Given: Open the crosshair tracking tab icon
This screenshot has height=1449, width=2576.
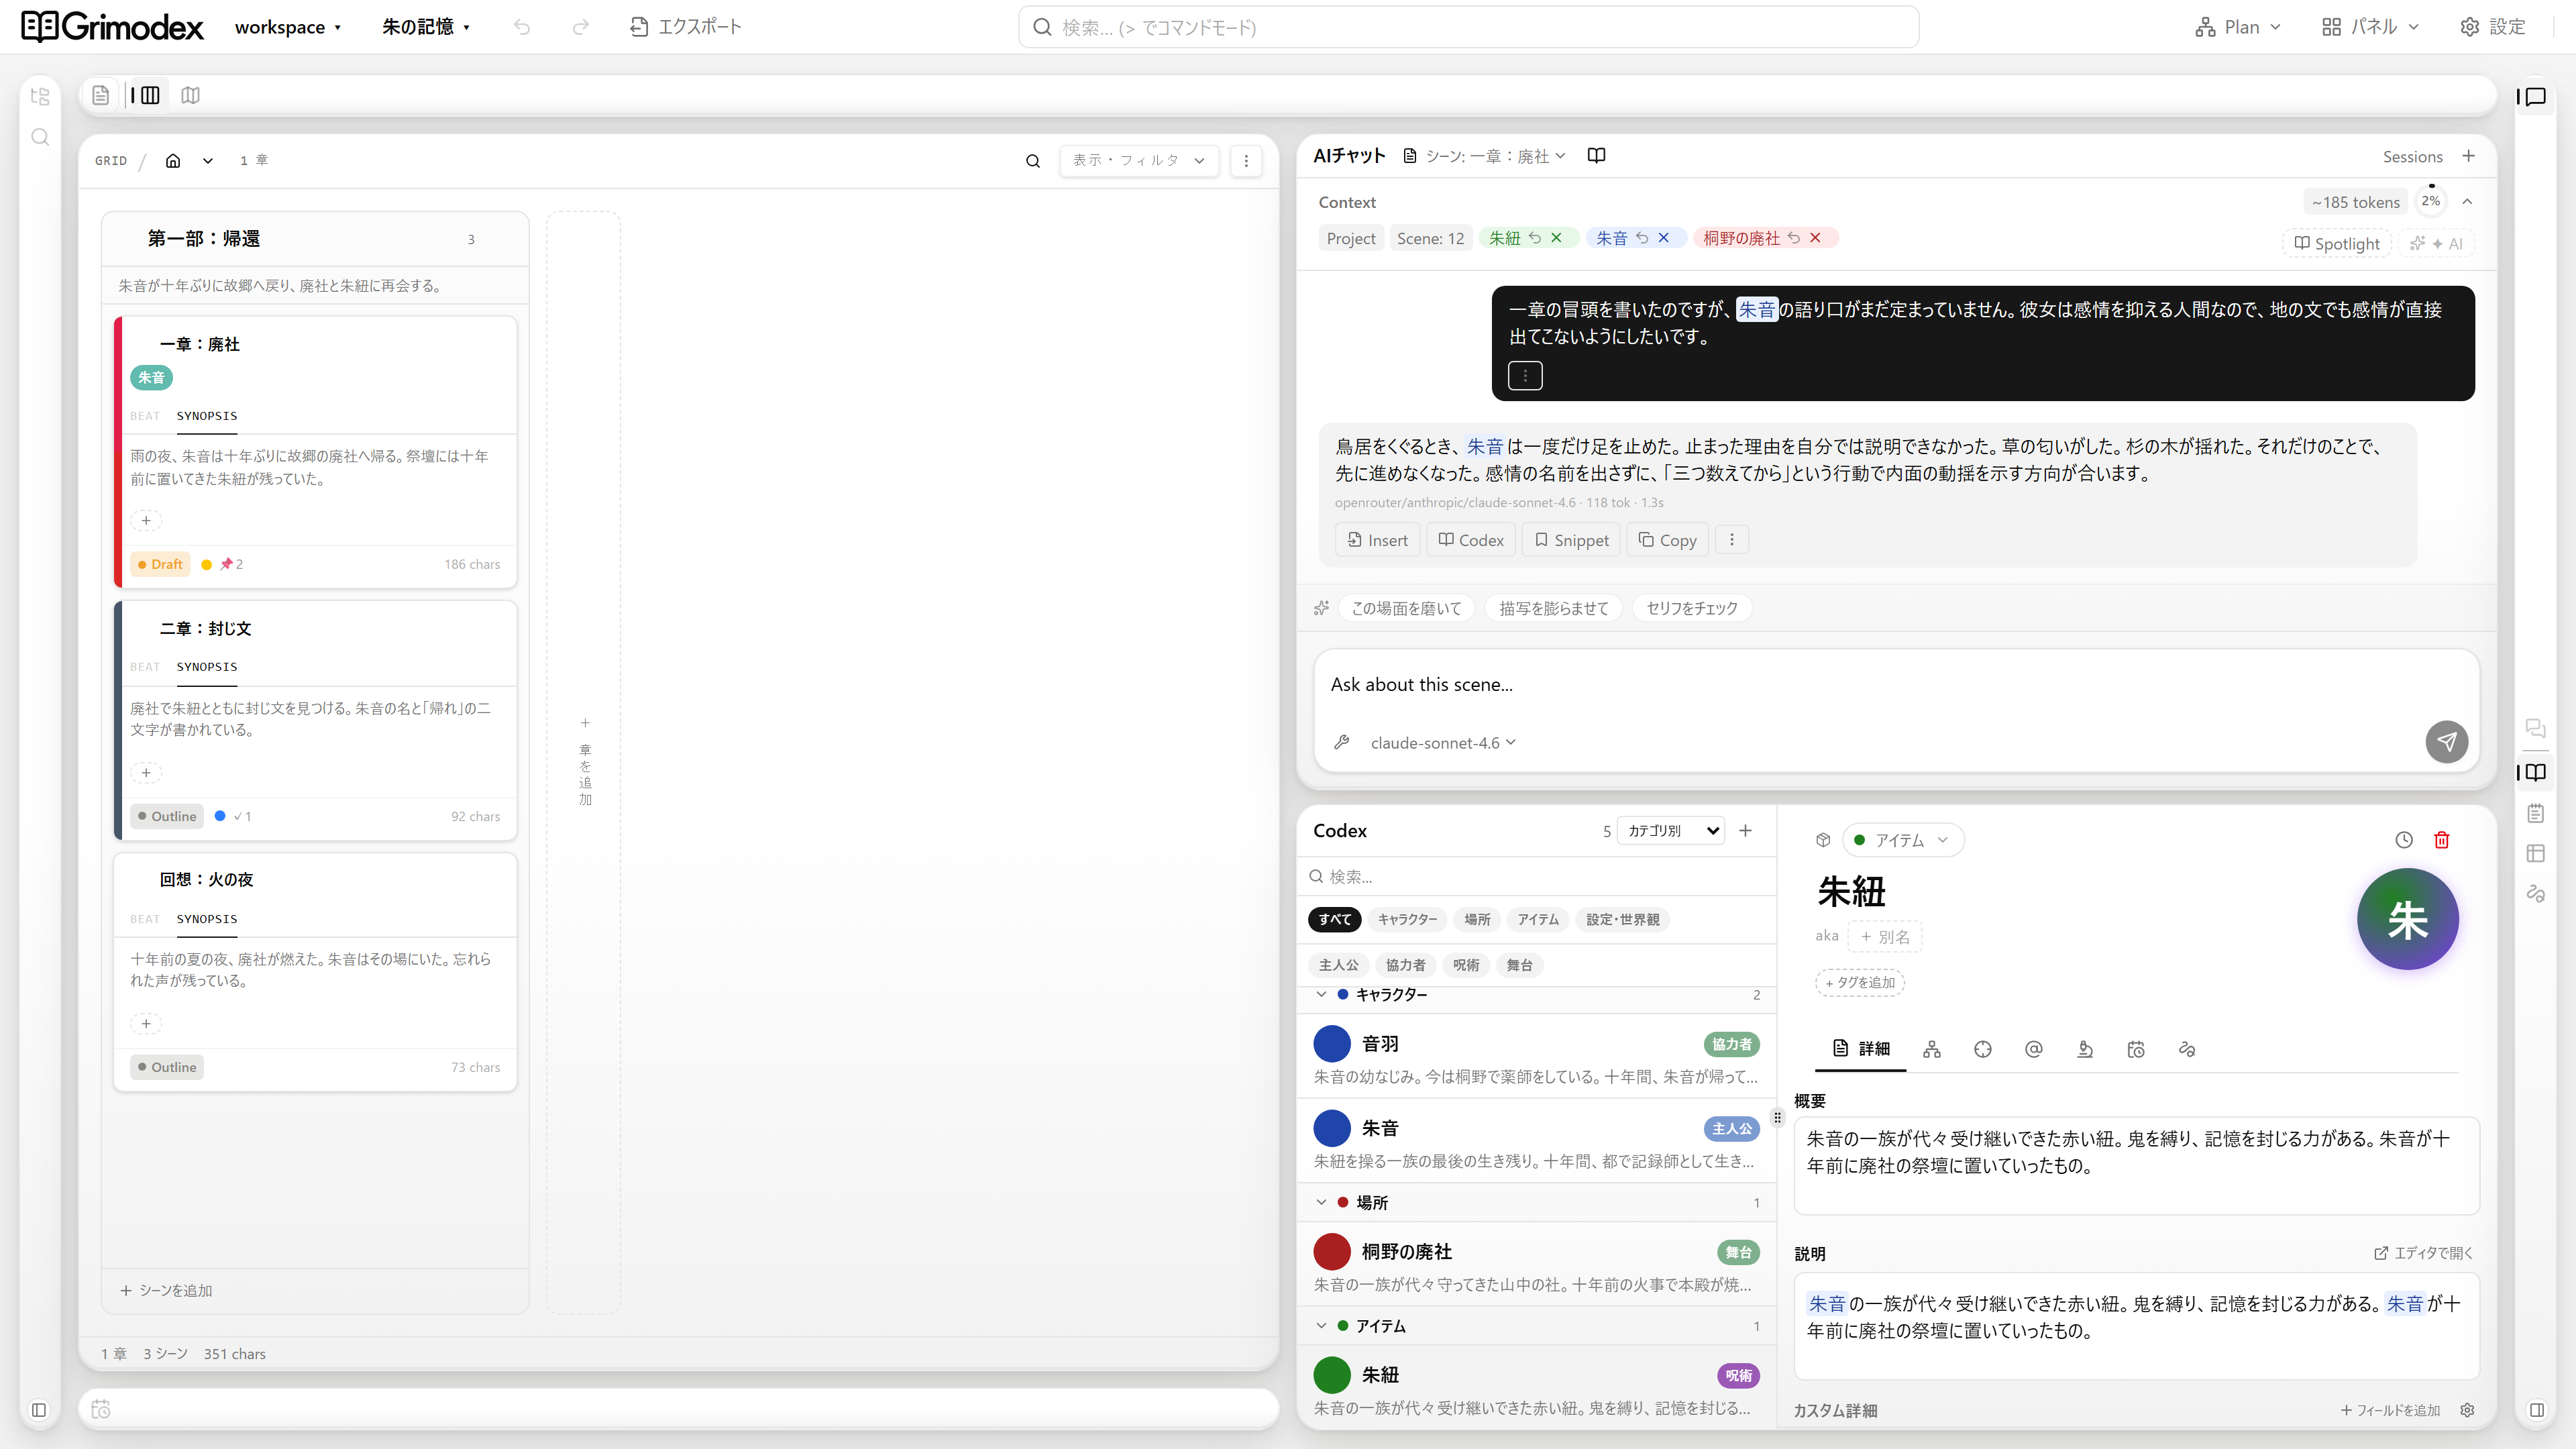Looking at the screenshot, I should click(1983, 1049).
